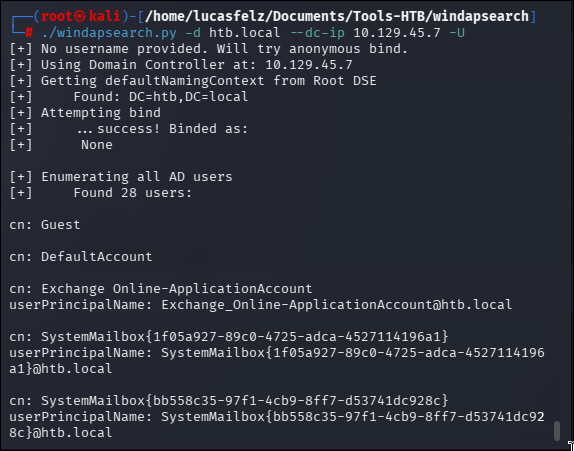
Task: Click the red # prompt symbol
Action: (29, 33)
